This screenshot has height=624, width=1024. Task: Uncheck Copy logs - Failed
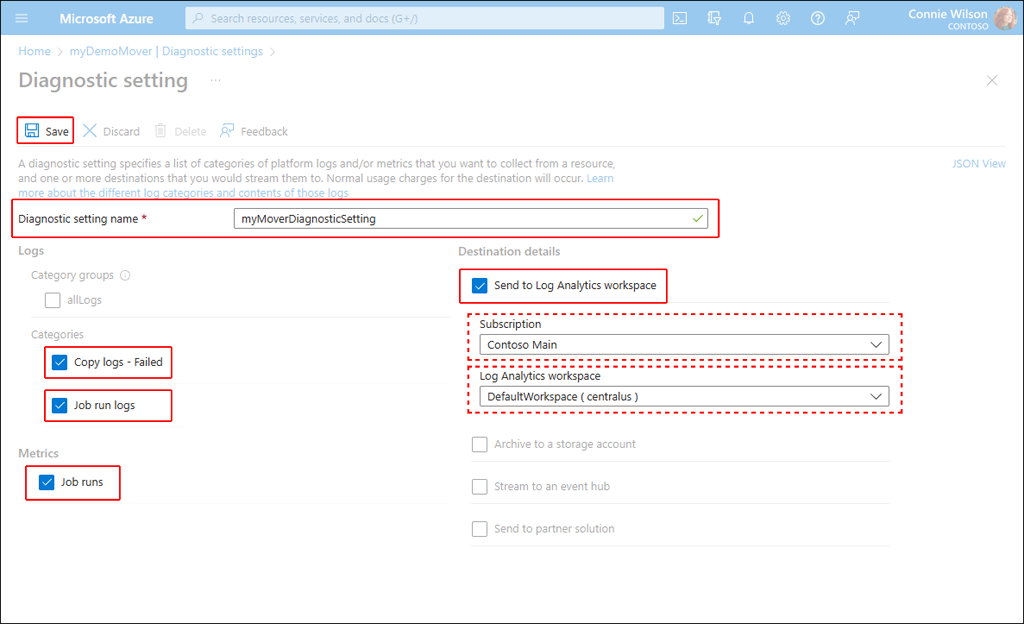pos(59,362)
